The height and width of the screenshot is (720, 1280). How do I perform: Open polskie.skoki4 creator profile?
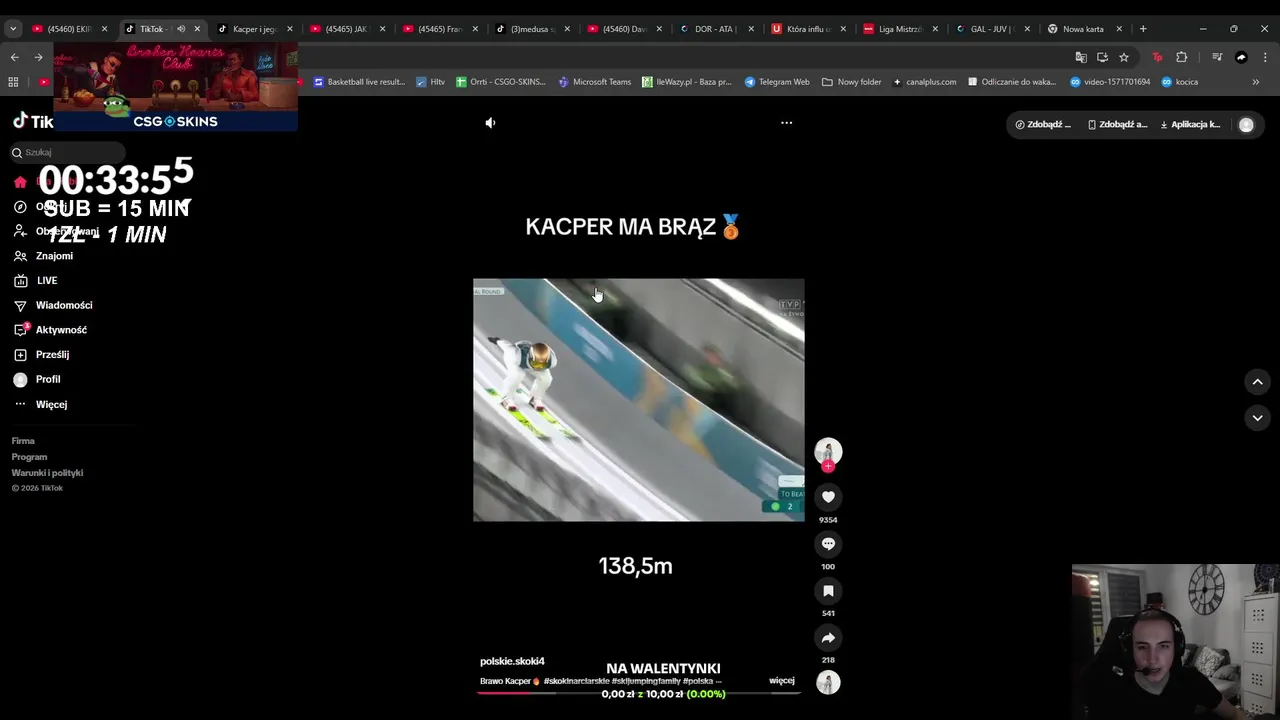click(x=512, y=661)
